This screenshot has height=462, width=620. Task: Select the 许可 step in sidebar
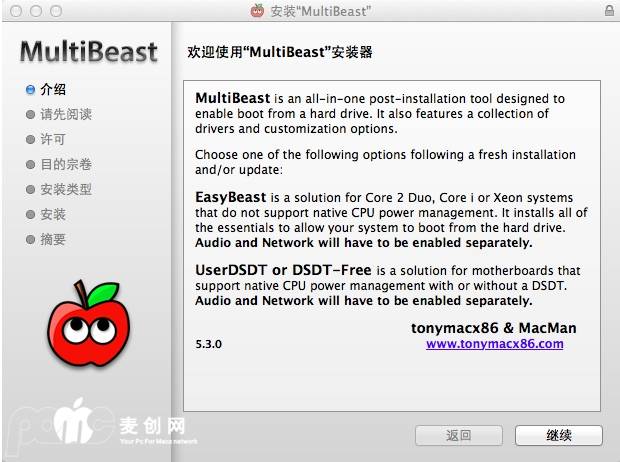[53, 139]
